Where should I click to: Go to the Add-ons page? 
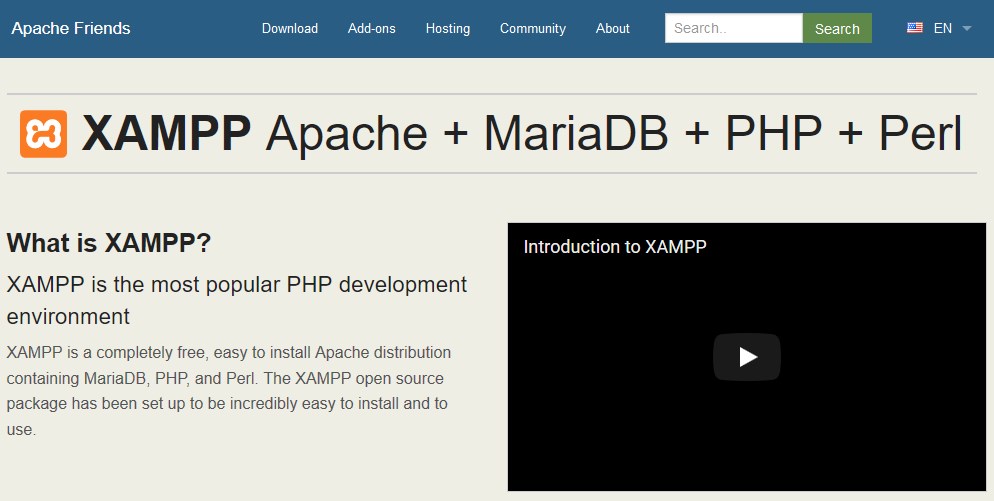[371, 28]
